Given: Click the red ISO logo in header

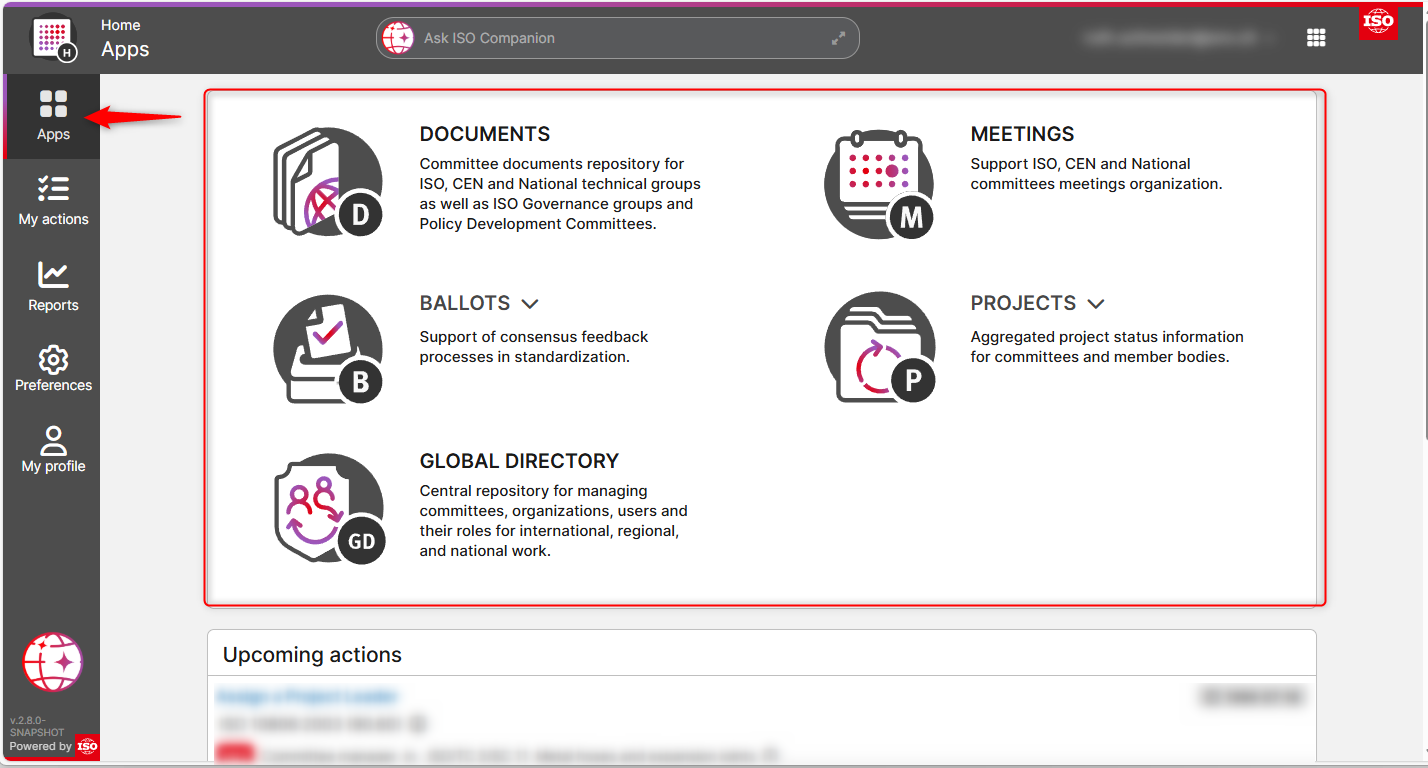Looking at the screenshot, I should [x=1378, y=21].
